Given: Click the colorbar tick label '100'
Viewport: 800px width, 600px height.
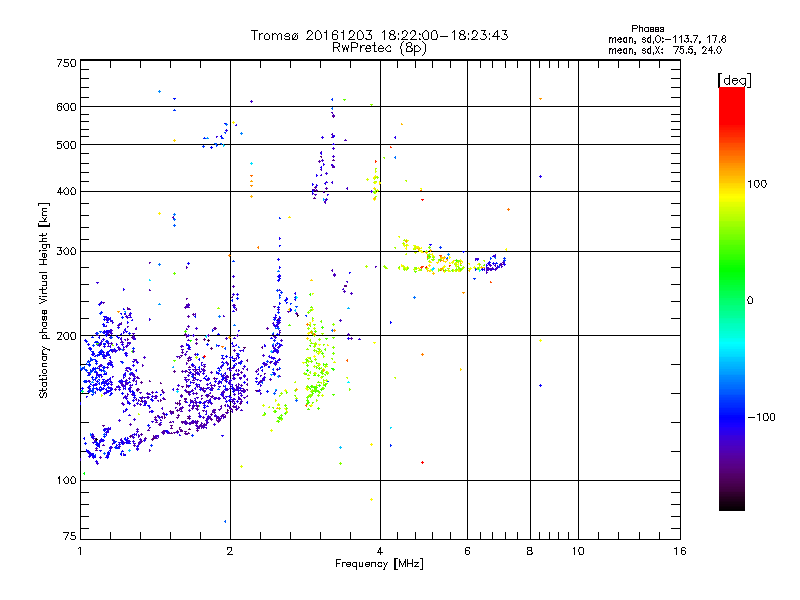Looking at the screenshot, I should point(757,184).
